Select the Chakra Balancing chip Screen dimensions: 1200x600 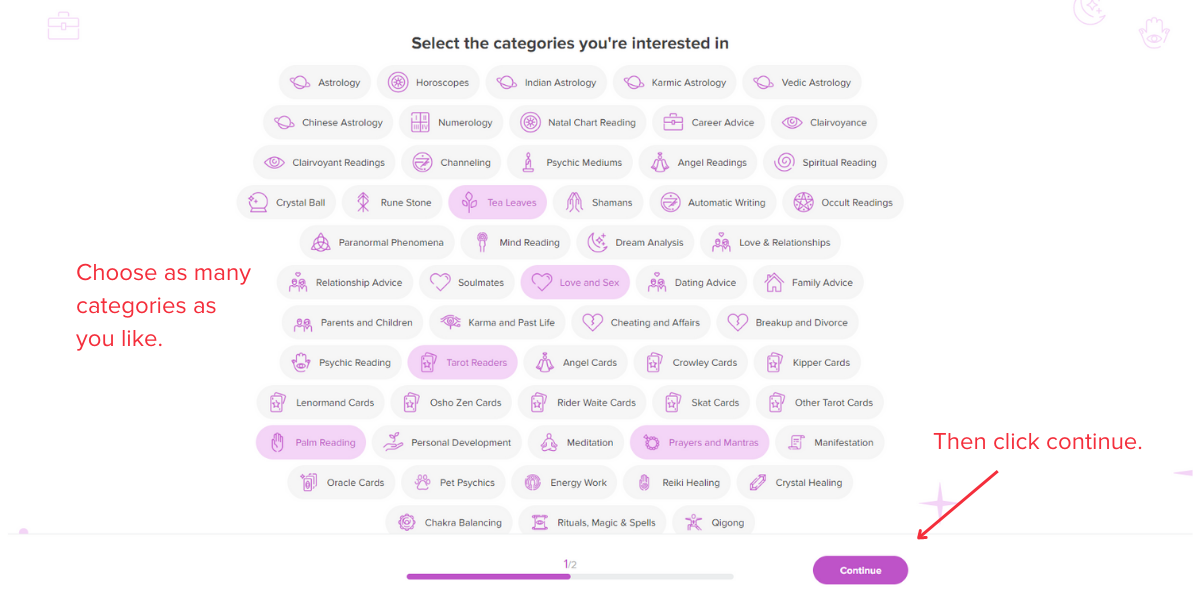coord(450,523)
